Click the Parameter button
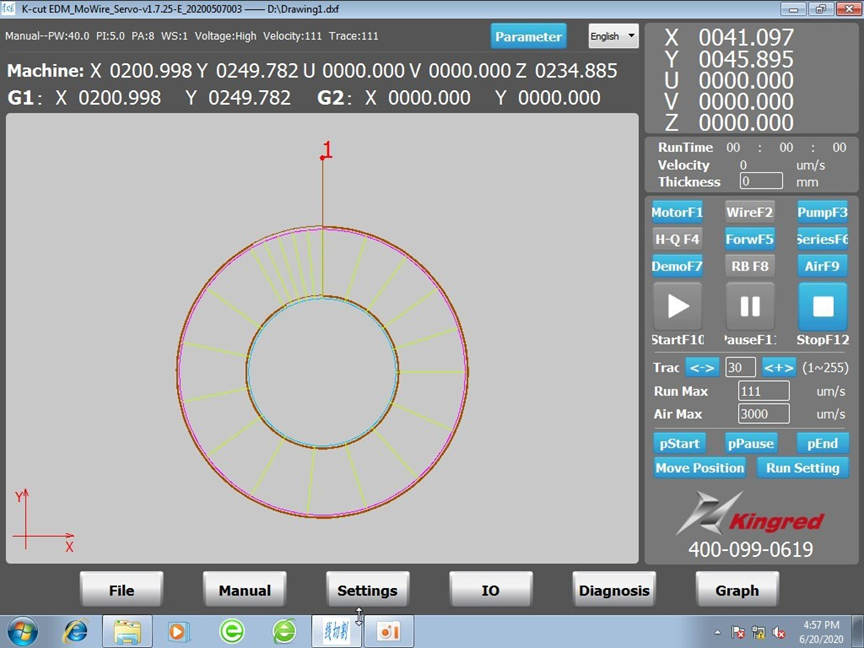Image resolution: width=864 pixels, height=648 pixels. pyautogui.click(x=528, y=36)
